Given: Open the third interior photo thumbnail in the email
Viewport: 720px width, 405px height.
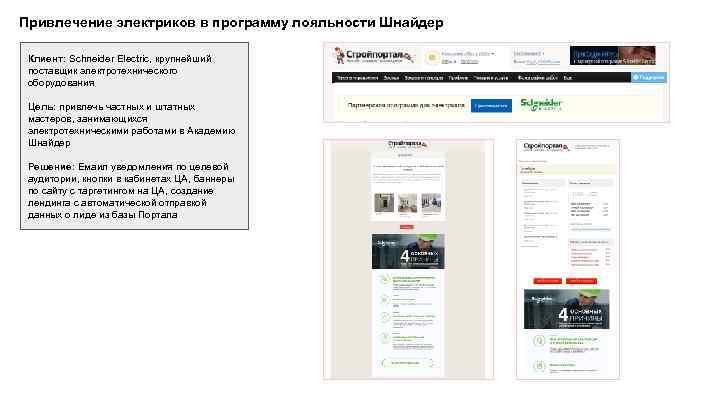Looking at the screenshot, I should coord(431,202).
